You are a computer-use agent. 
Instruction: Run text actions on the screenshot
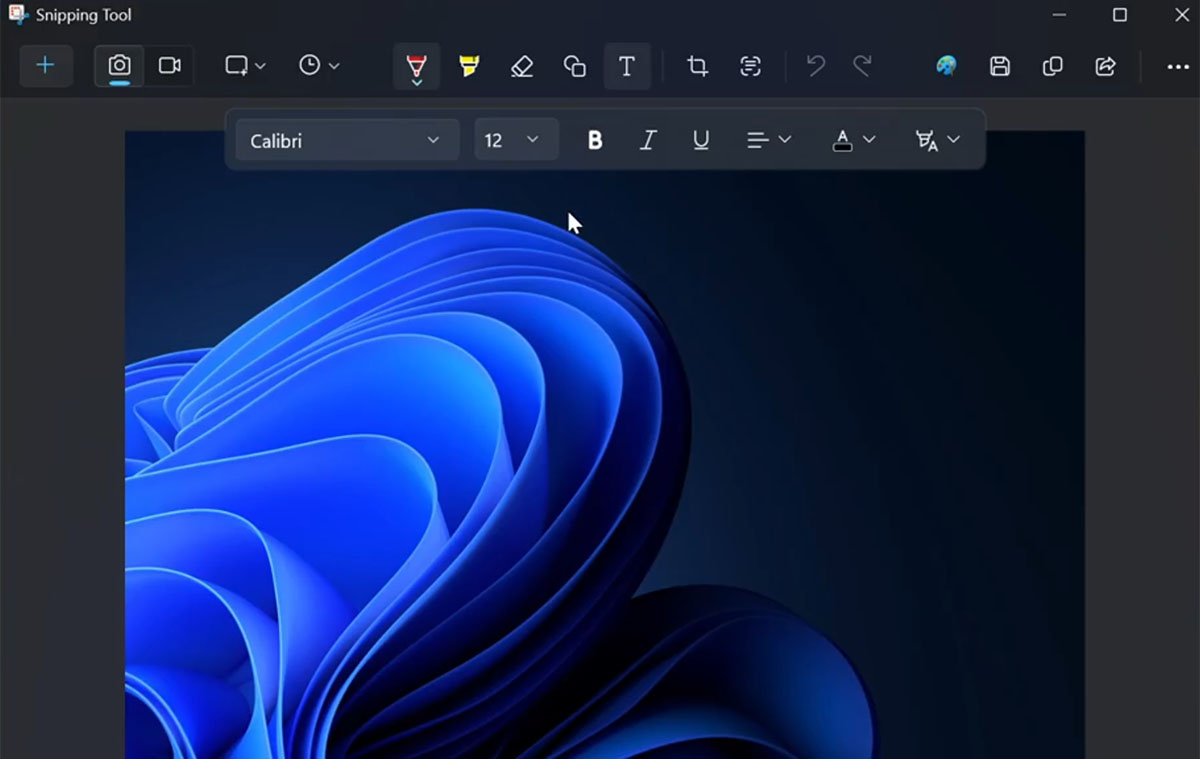tap(748, 65)
